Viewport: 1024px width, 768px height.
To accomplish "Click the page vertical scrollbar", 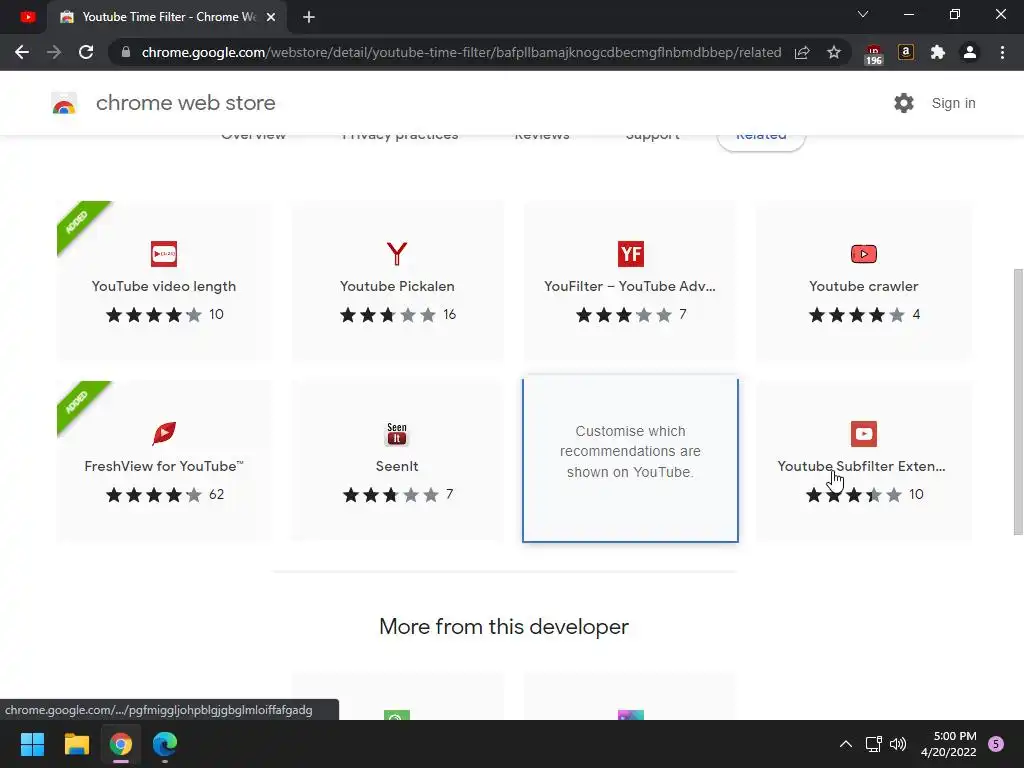I will [x=1018, y=402].
